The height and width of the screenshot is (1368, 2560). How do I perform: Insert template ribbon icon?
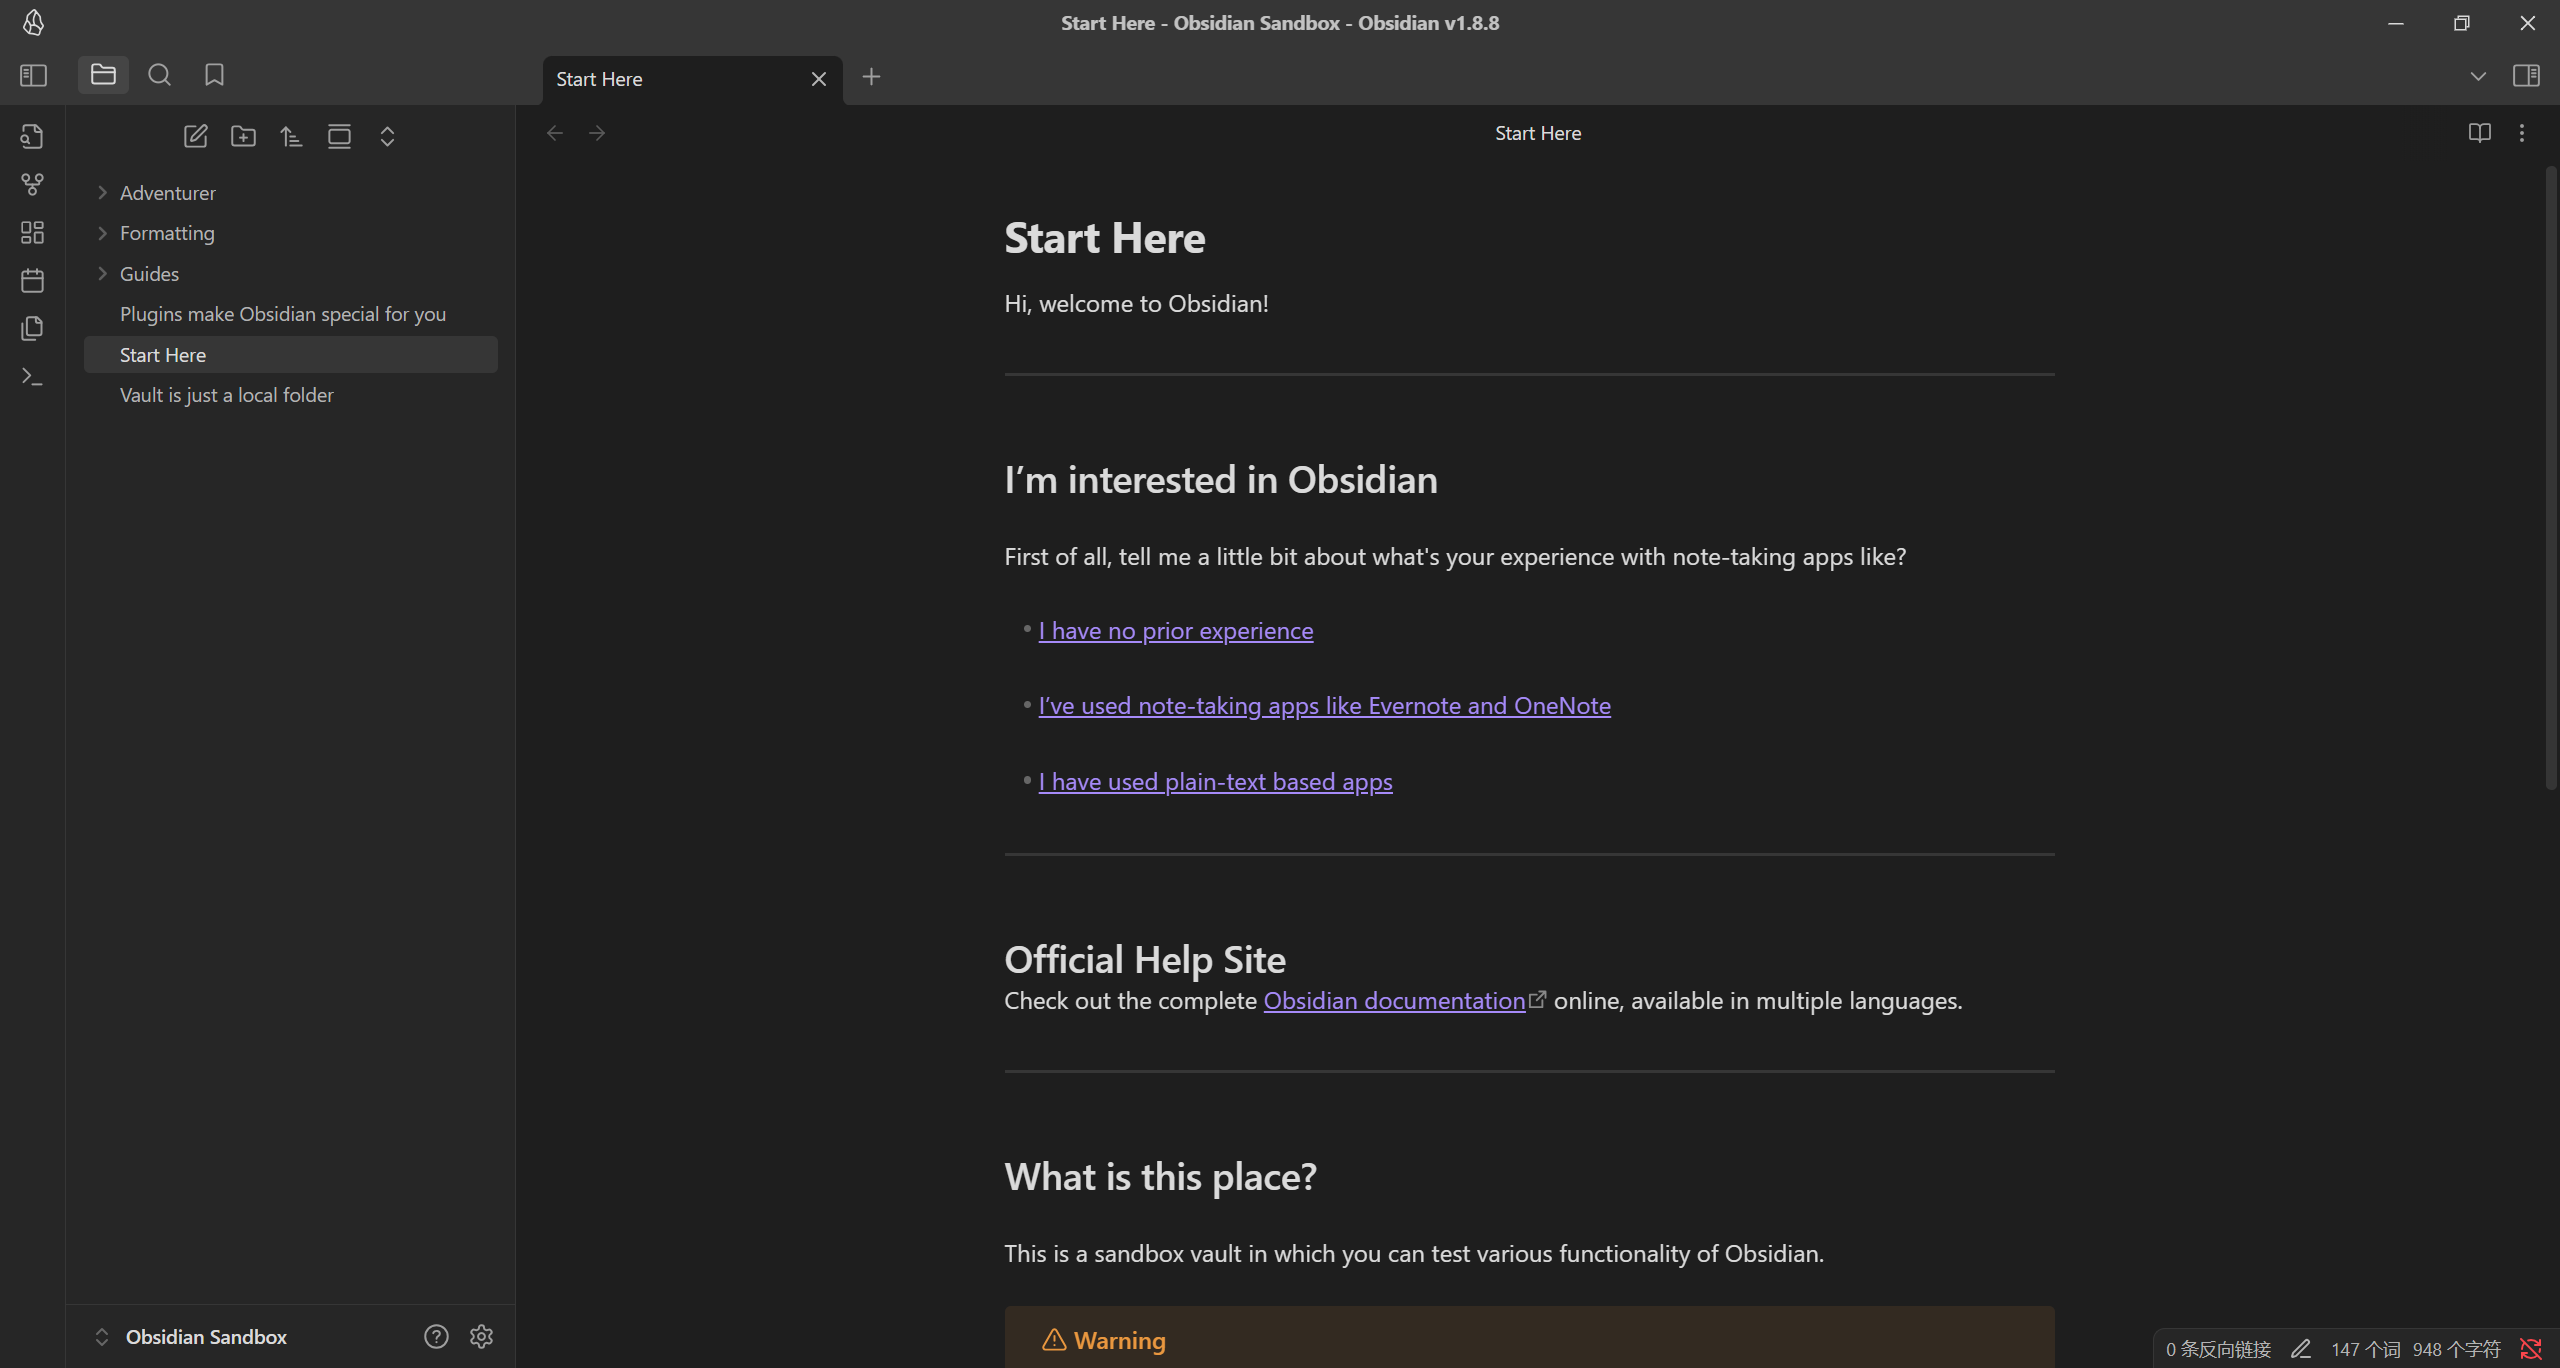(32, 328)
